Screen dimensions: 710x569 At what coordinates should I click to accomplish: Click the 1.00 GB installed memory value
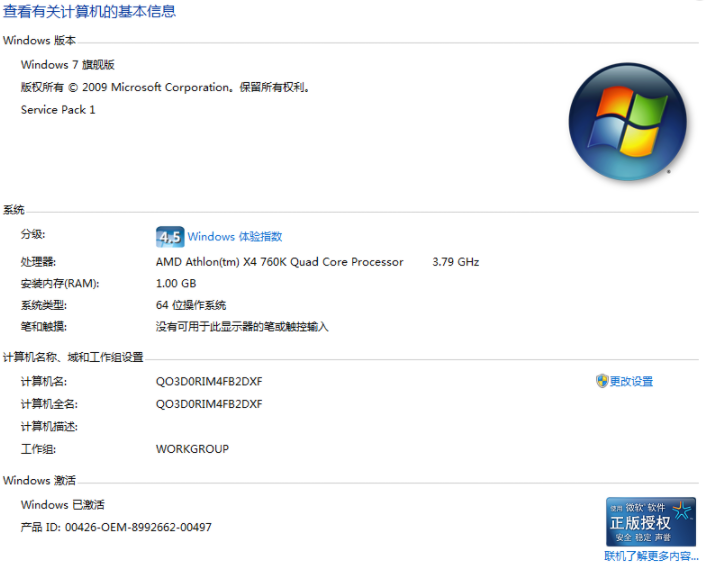(x=175, y=284)
